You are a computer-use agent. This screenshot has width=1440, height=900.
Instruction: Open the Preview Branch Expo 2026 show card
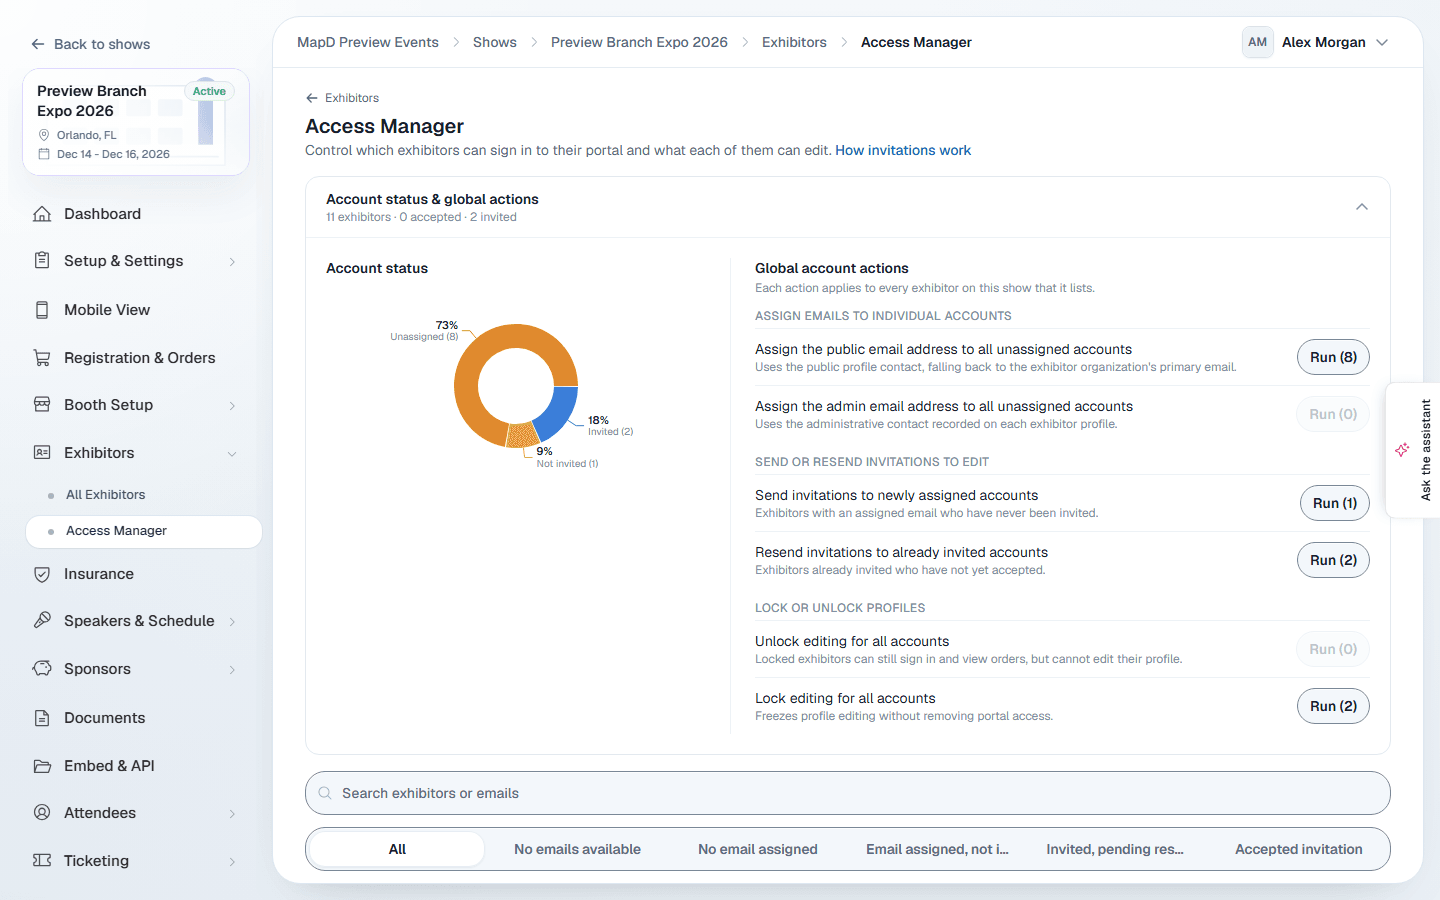tap(136, 122)
